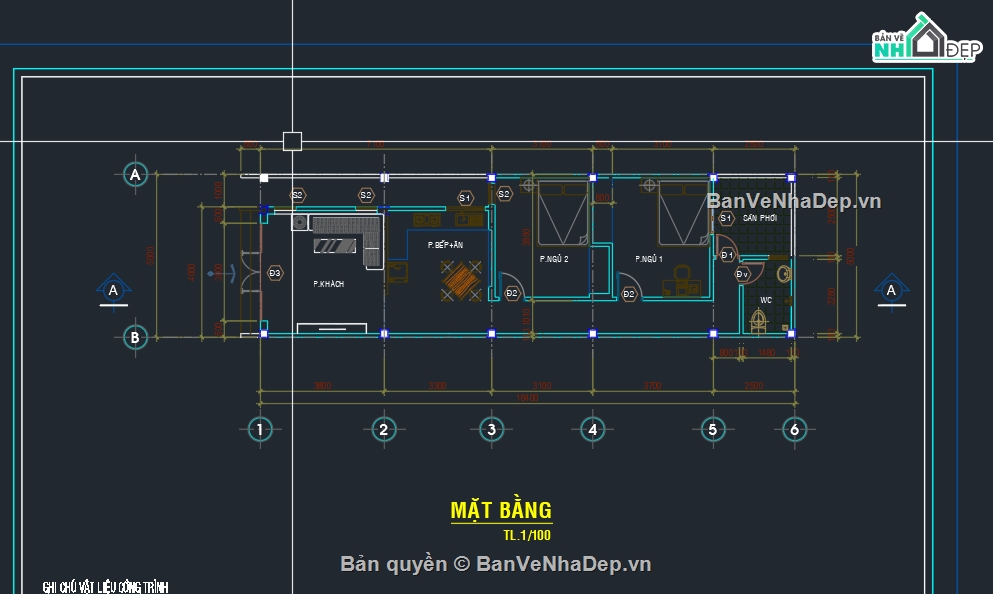This screenshot has height=594, width=993.
Task: Pick the toilet block in the WC
Action: coord(759,321)
